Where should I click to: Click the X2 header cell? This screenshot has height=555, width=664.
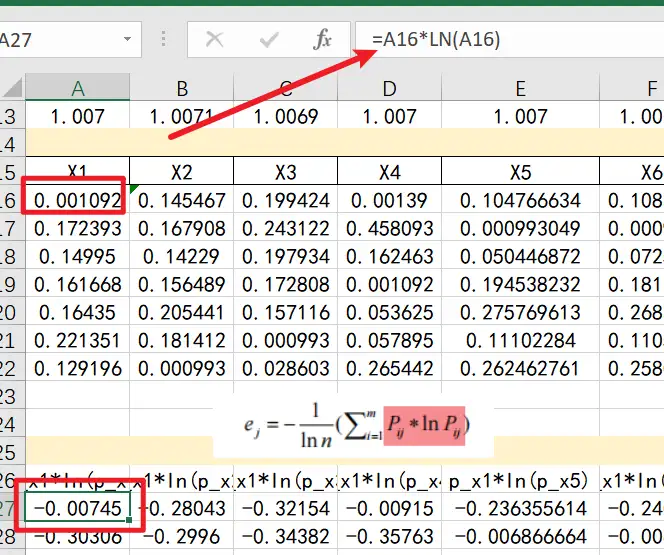(x=182, y=172)
